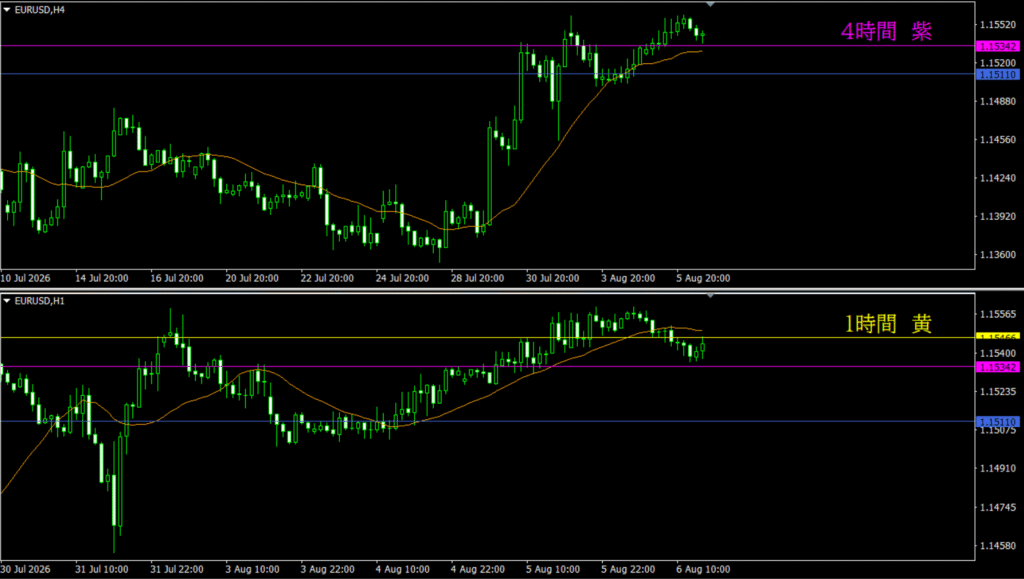Image resolution: width=1024 pixels, height=579 pixels.
Task: Click '5 Aug 22:00' on H1 time axis
Action: coord(628,569)
